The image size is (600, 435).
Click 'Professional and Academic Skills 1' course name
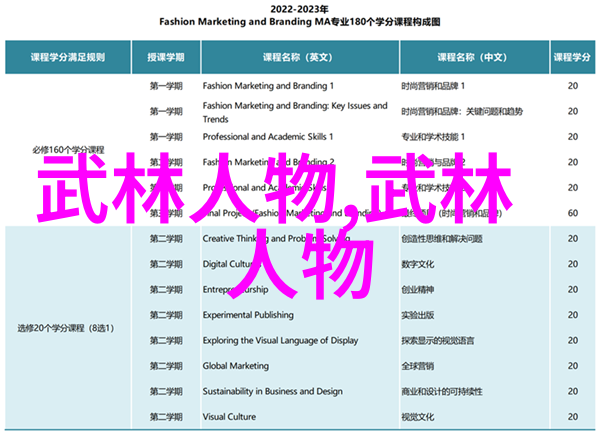tap(268, 137)
